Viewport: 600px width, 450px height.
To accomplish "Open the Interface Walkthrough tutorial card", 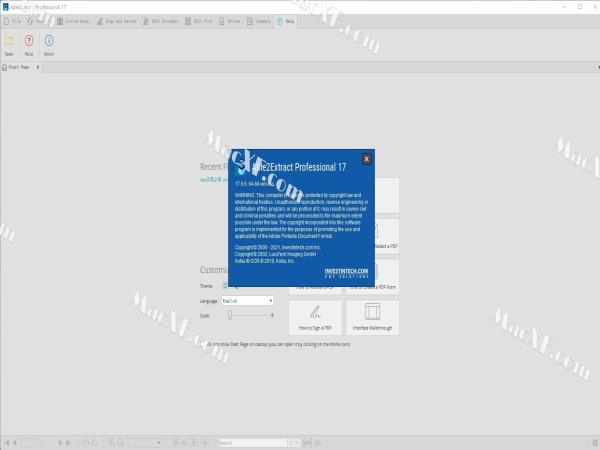I will [372, 318].
